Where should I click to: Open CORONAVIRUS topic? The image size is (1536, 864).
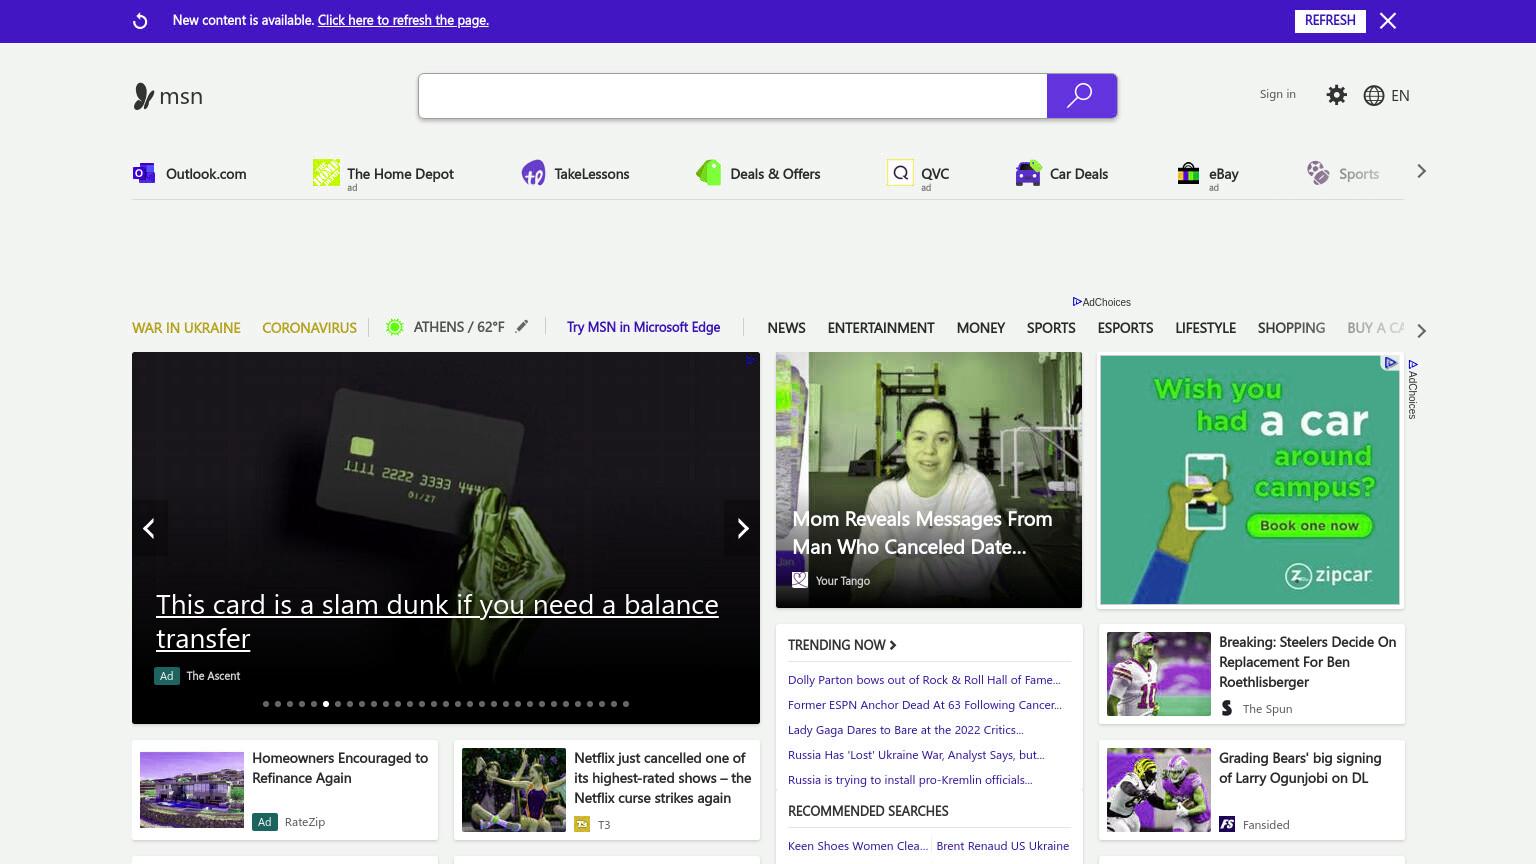[x=309, y=328]
